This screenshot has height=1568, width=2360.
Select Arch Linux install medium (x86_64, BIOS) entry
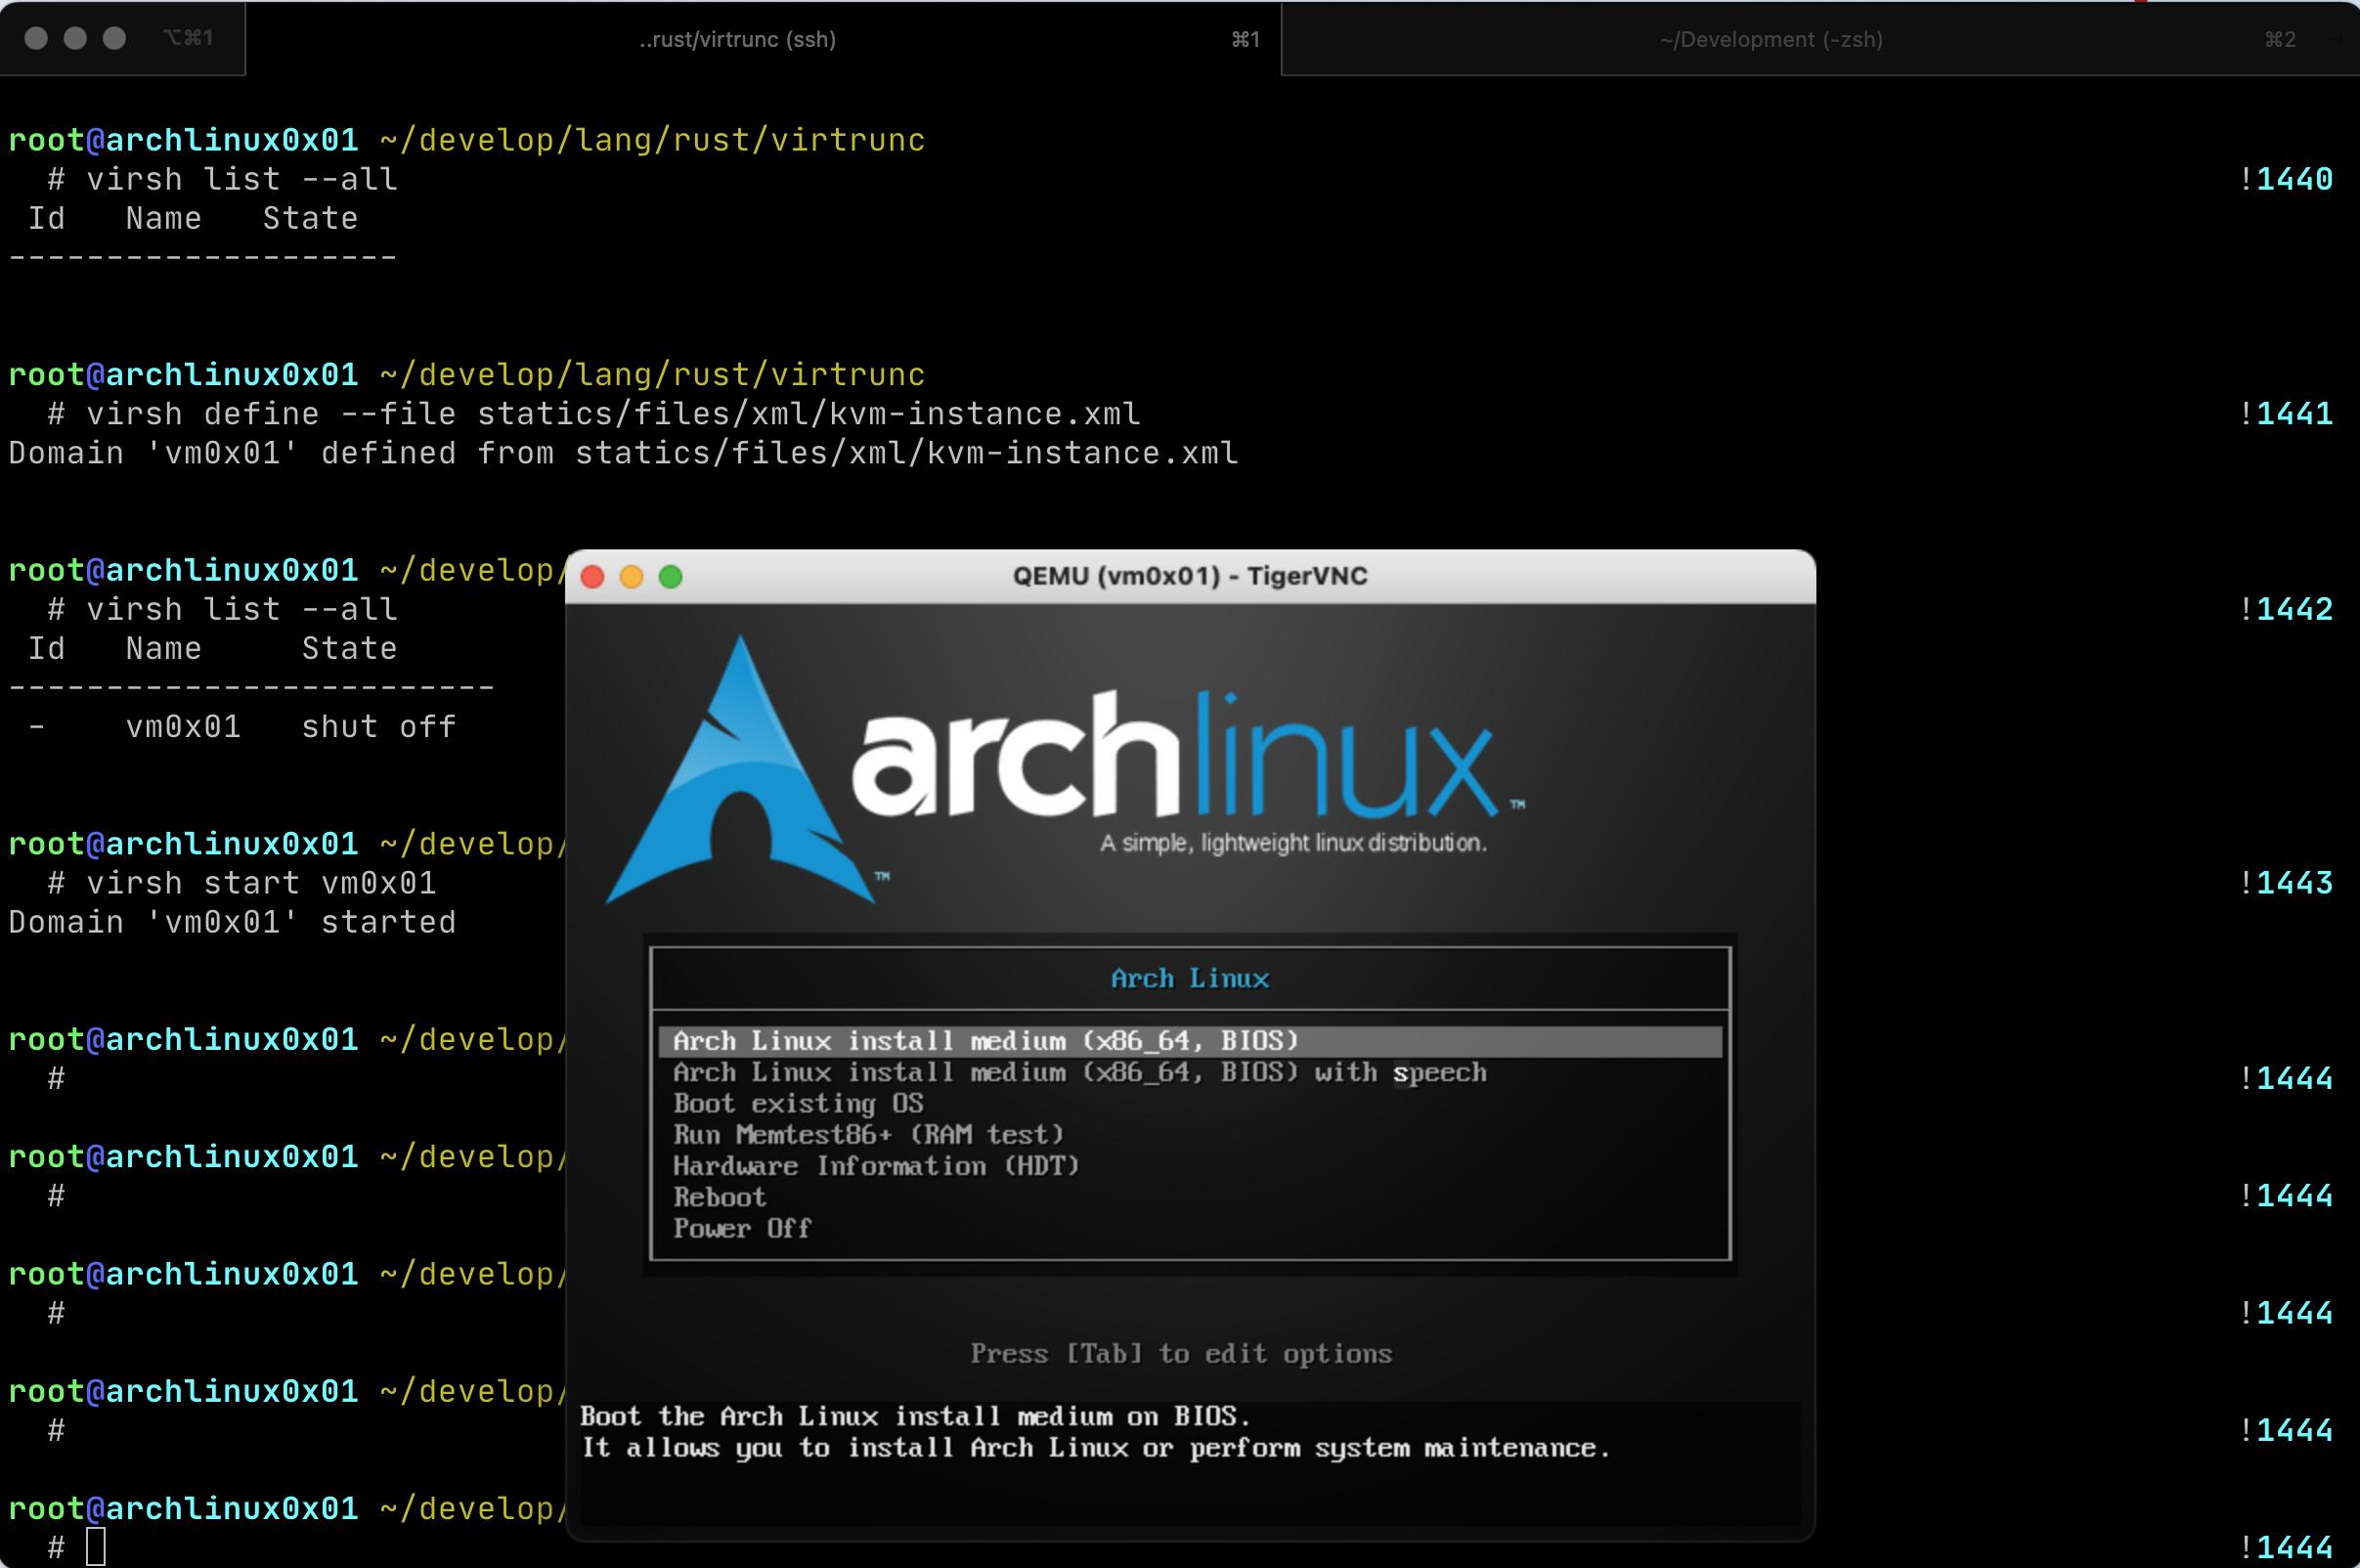[x=985, y=1041]
